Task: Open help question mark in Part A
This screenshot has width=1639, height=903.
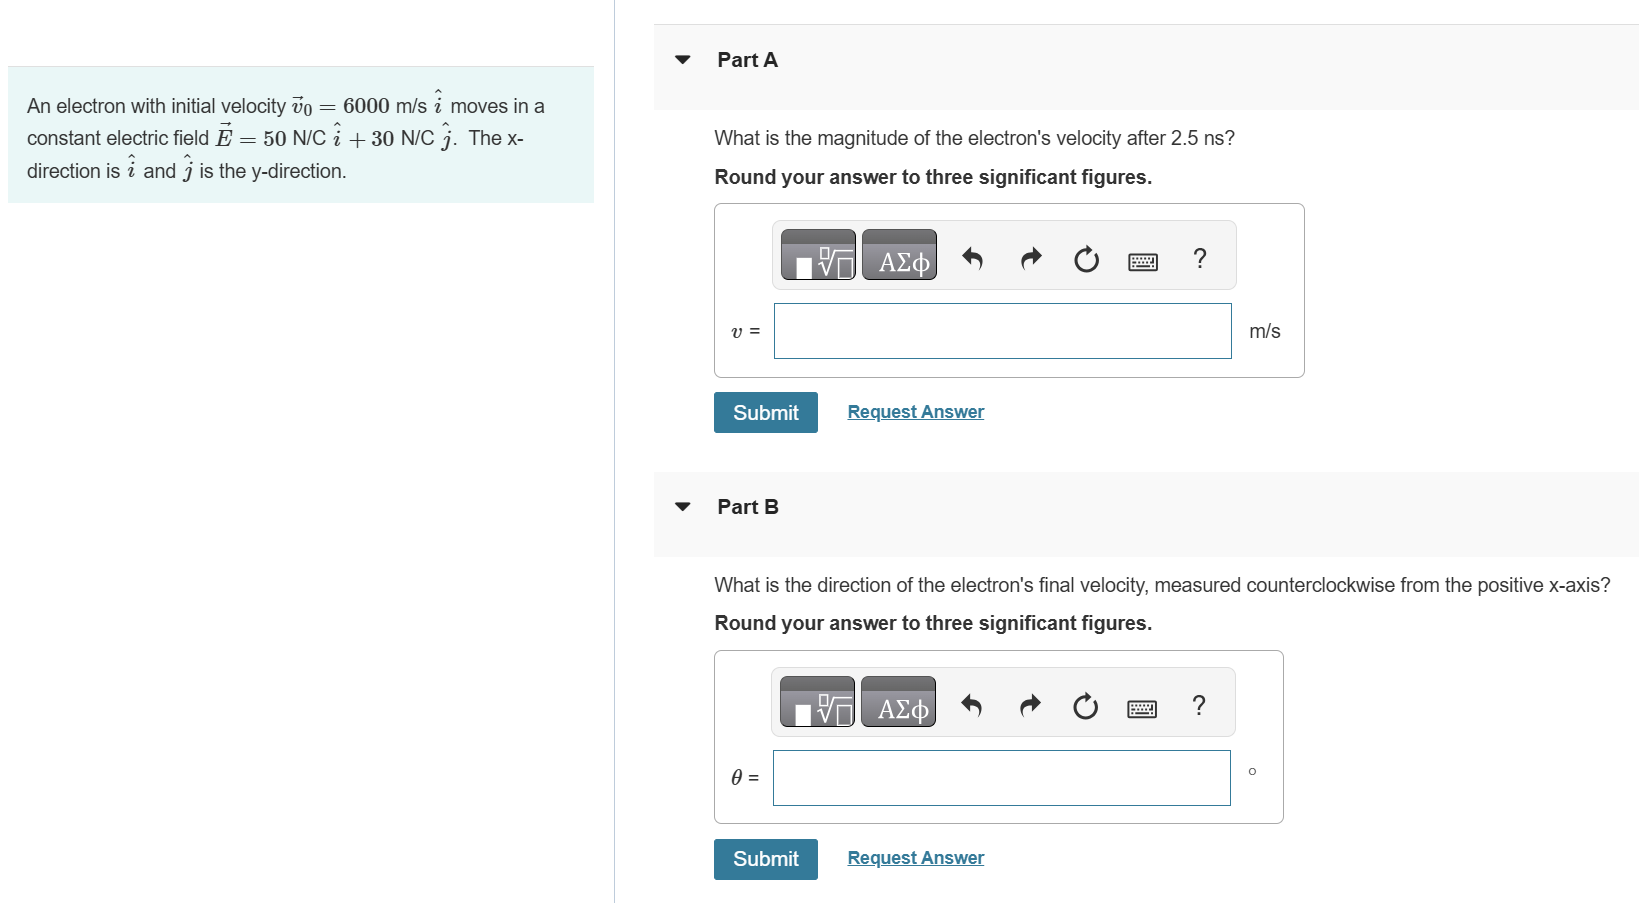Action: click(1200, 259)
